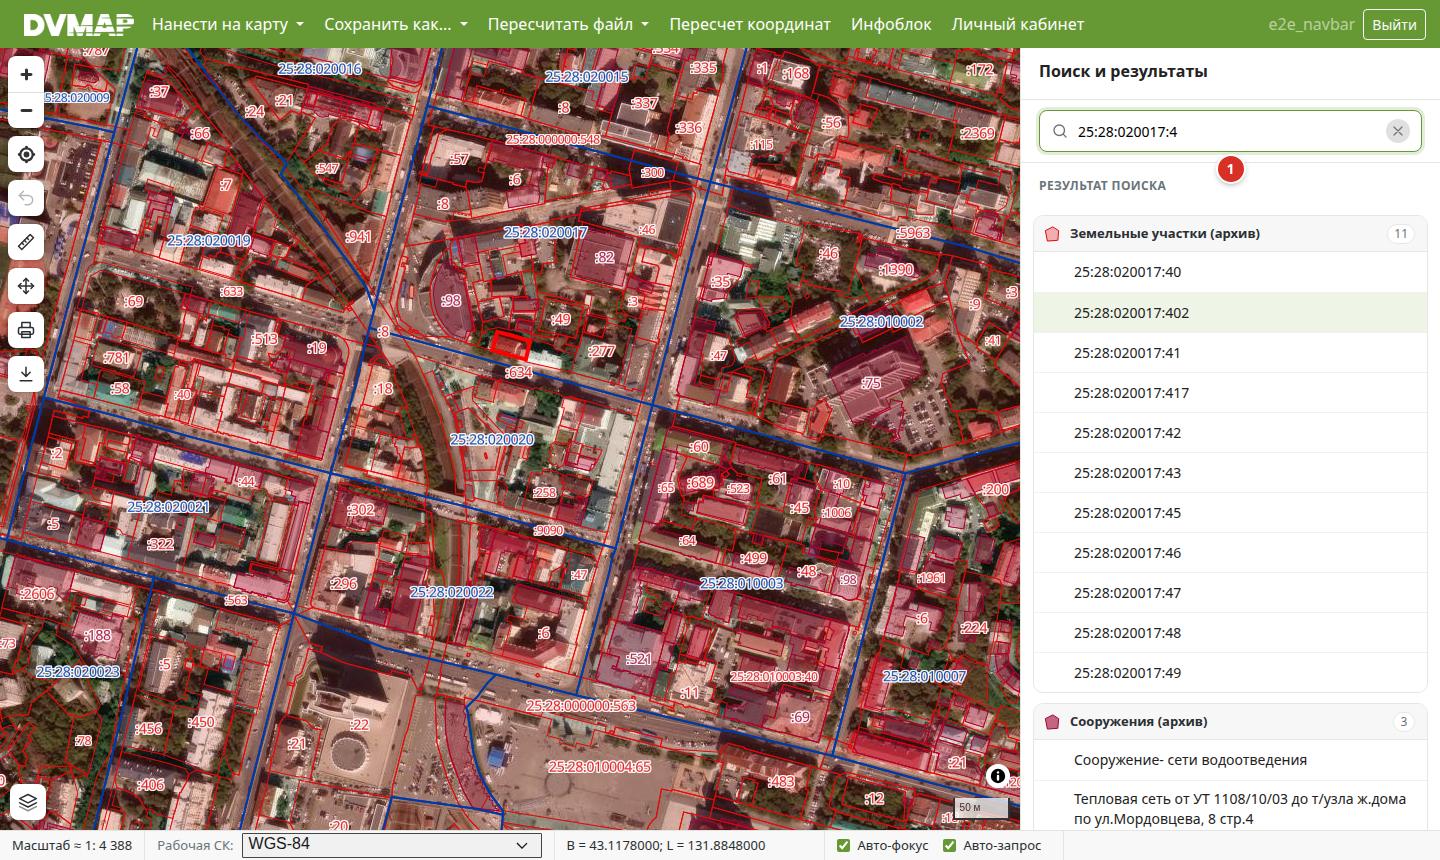
Task: Print the map via printer icon
Action: [26, 330]
